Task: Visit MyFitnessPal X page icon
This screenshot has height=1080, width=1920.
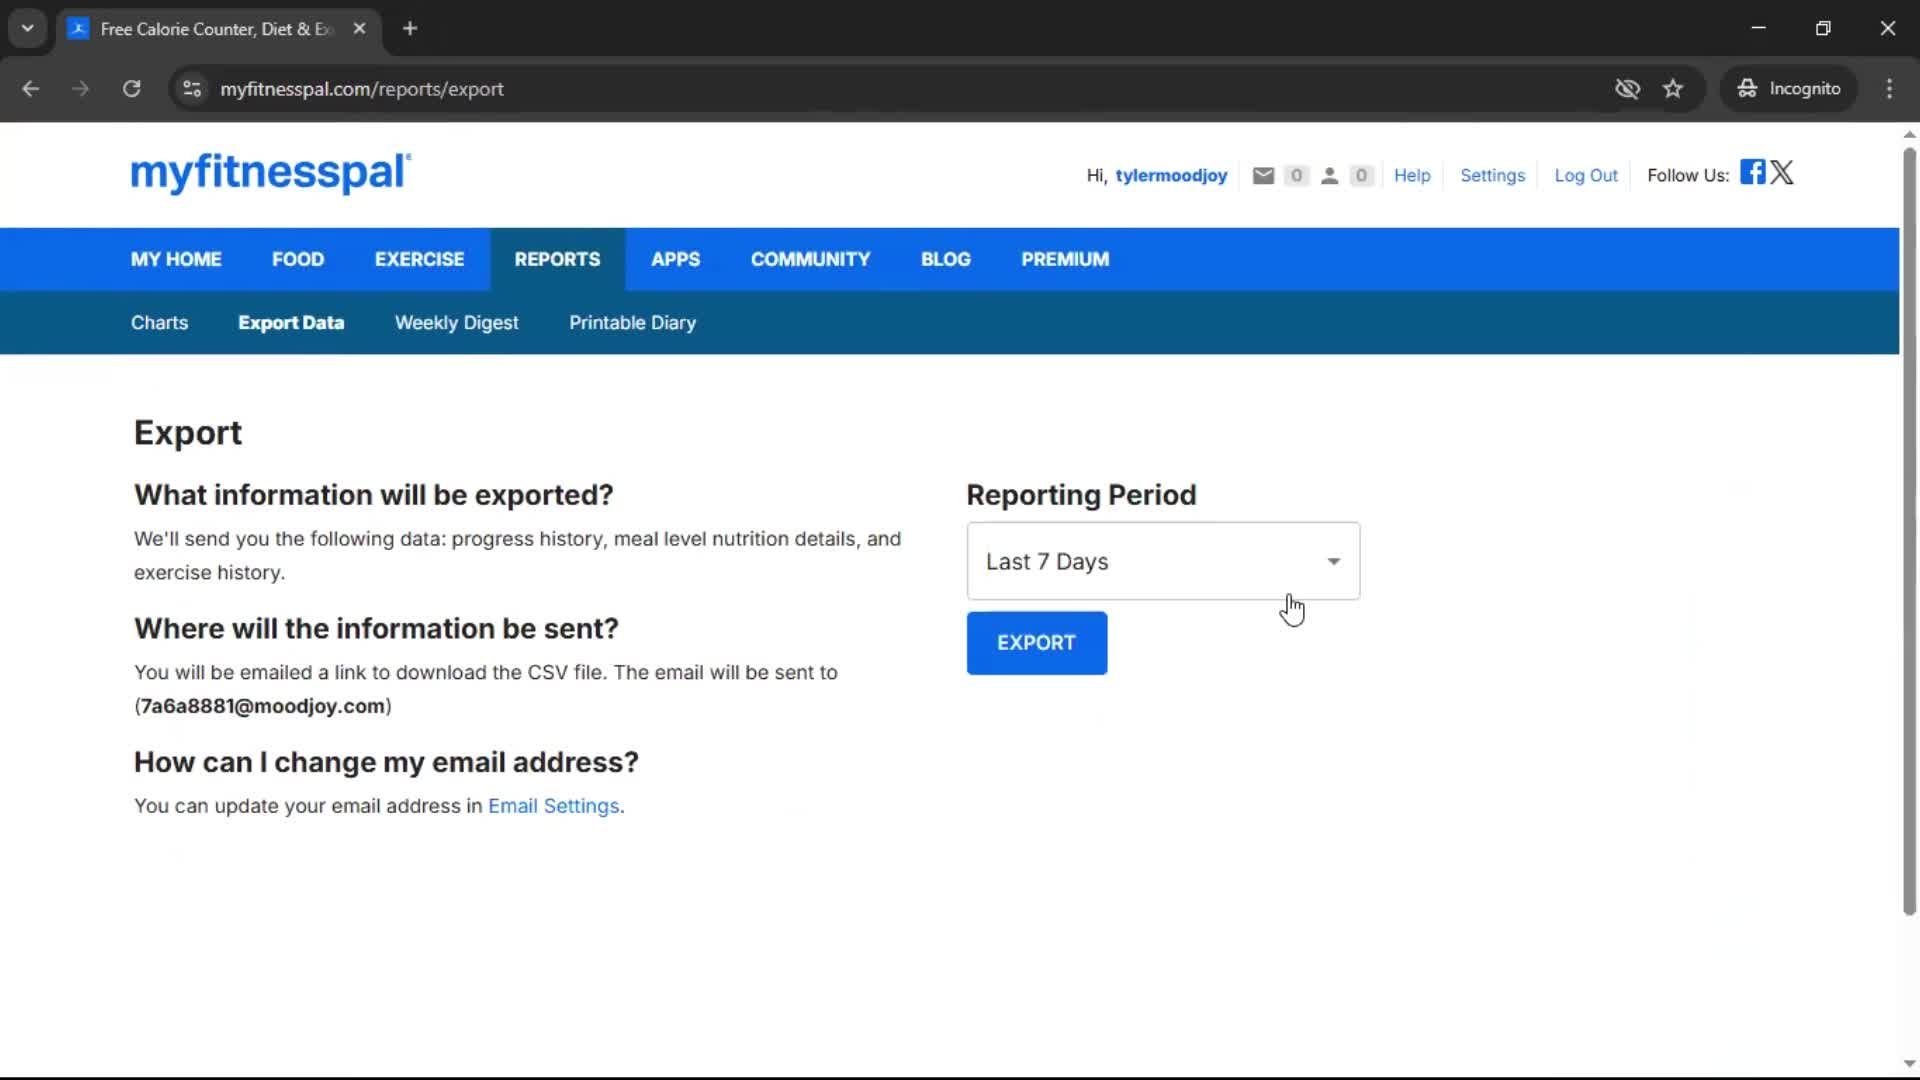Action: pyautogui.click(x=1782, y=172)
